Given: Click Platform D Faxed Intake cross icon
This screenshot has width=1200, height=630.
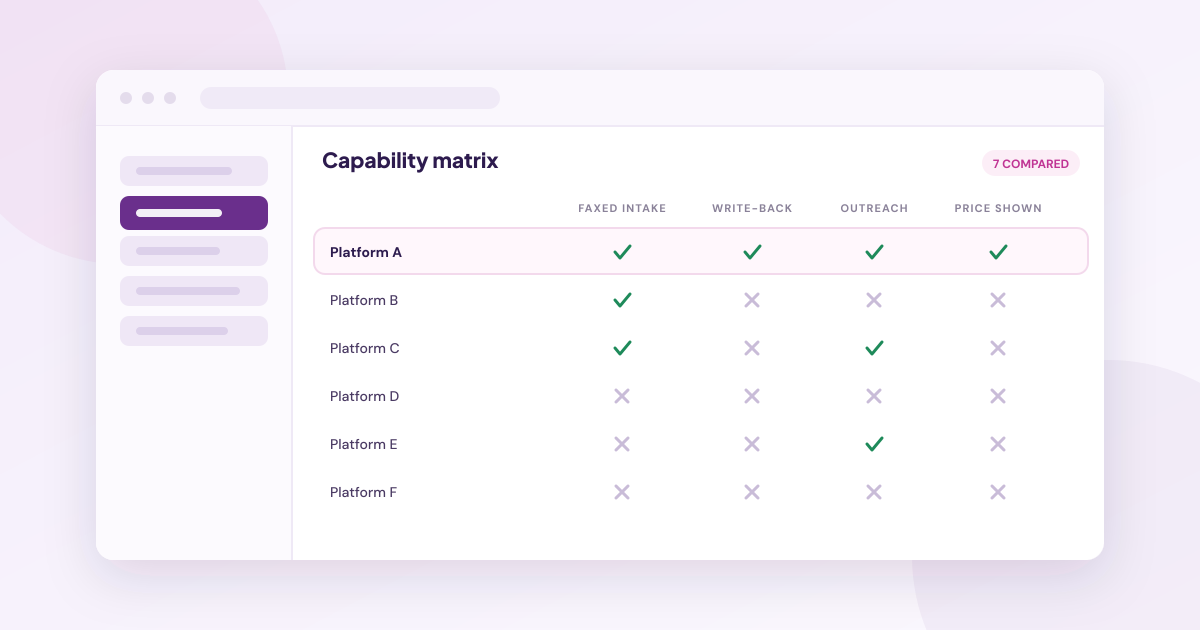Looking at the screenshot, I should coord(622,396).
